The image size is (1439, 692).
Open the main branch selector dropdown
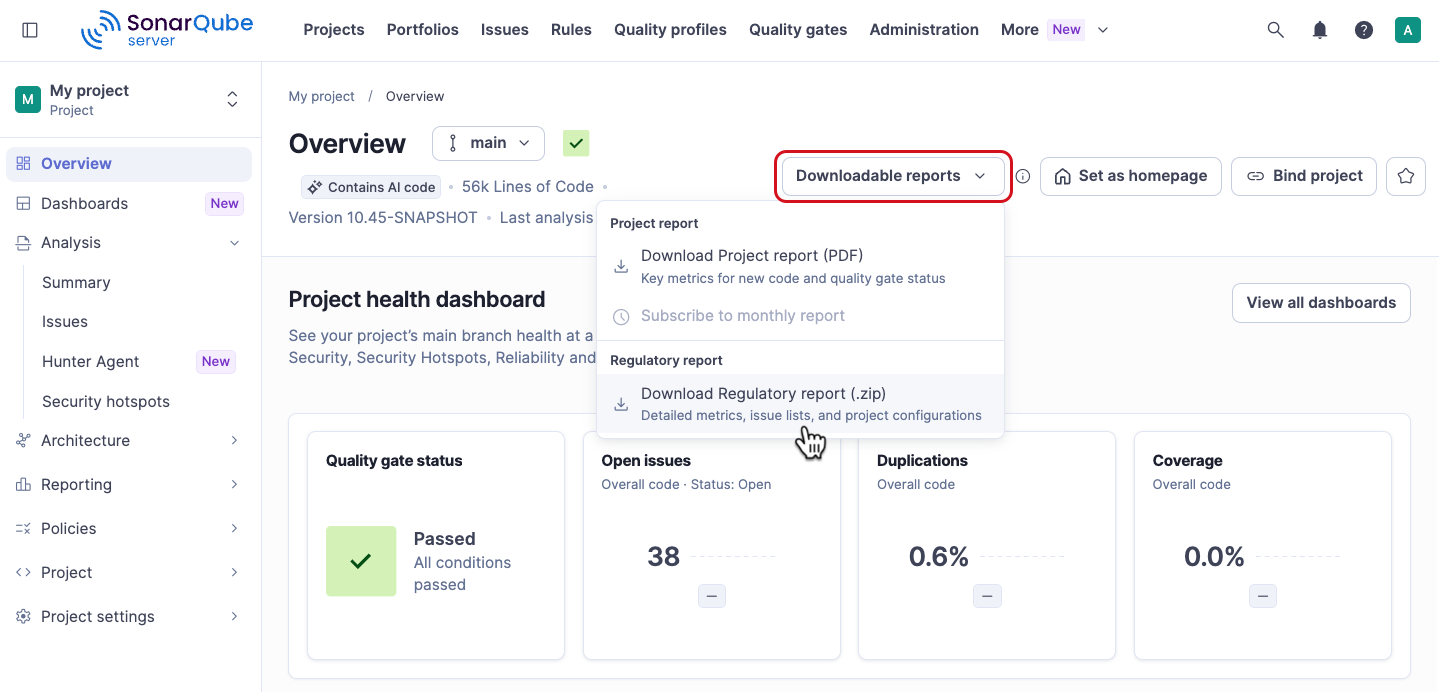[x=488, y=143]
